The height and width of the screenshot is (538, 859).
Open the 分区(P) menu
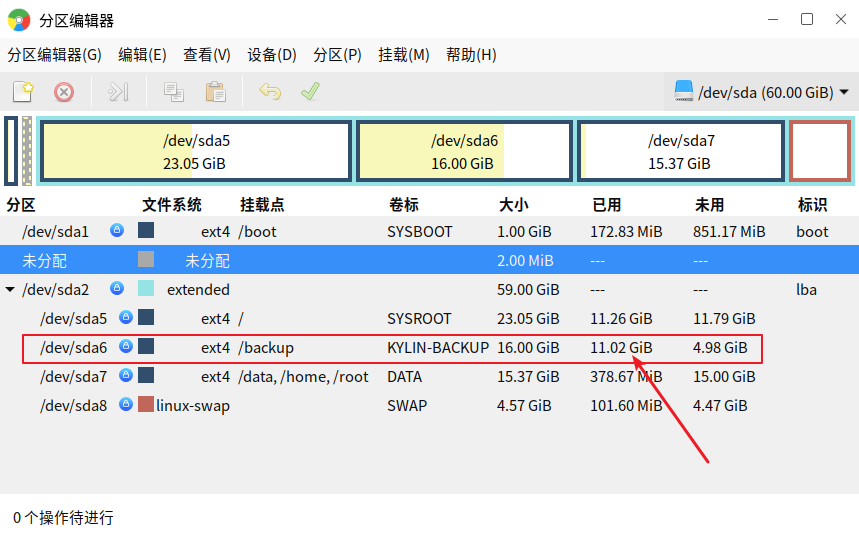click(337, 55)
